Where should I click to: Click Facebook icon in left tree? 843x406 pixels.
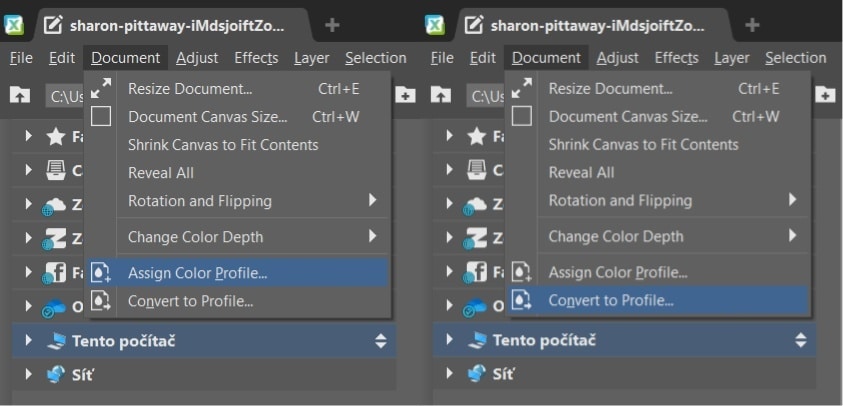click(x=55, y=273)
